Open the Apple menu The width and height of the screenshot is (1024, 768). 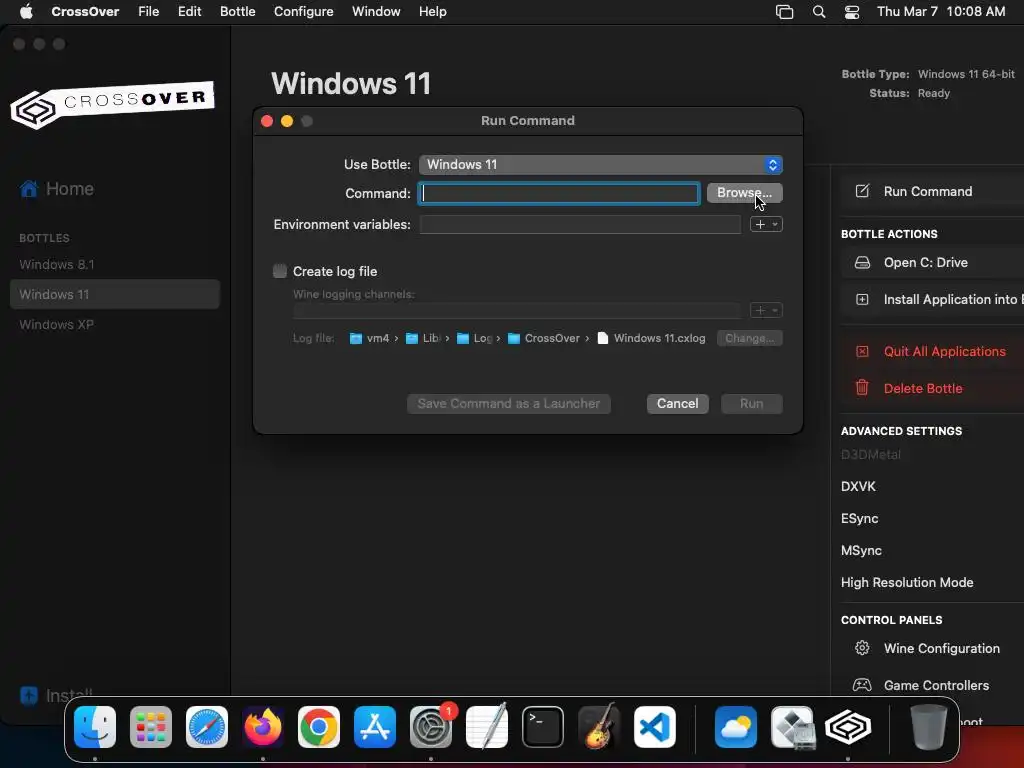(26, 12)
